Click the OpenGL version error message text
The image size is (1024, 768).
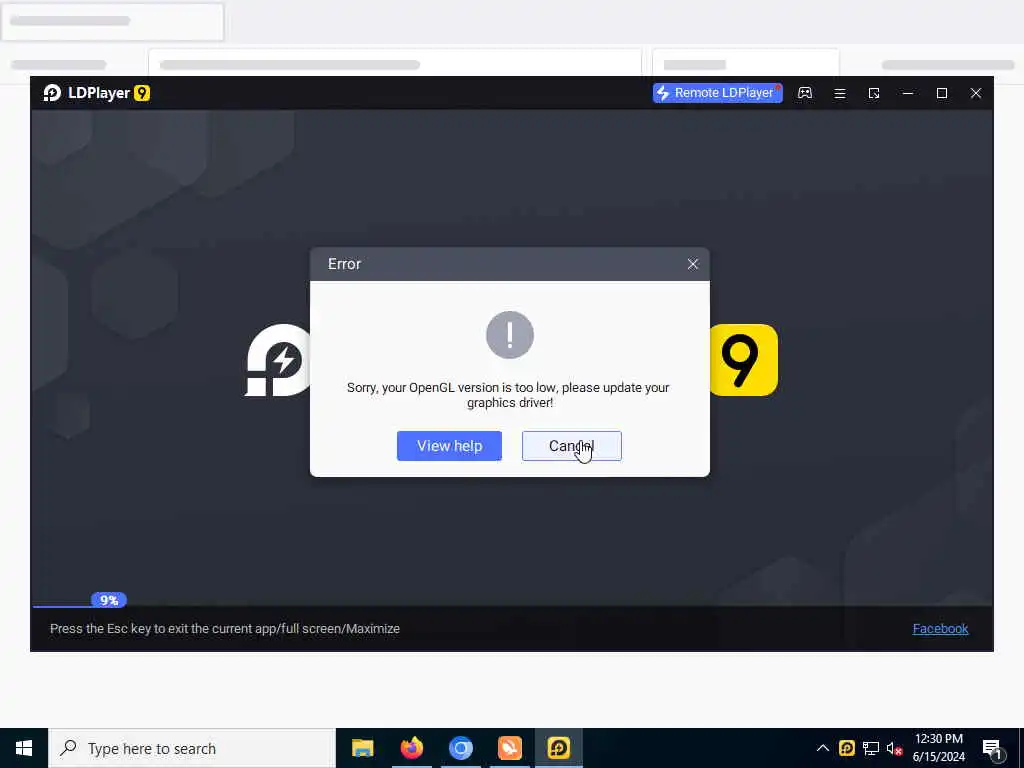pyautogui.click(x=508, y=395)
